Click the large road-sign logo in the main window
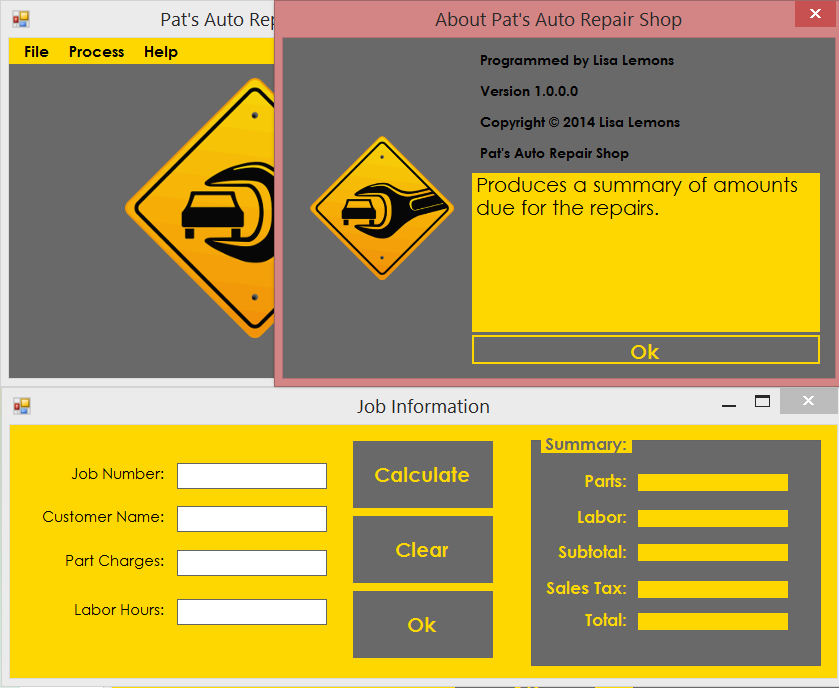839x688 pixels. [x=205, y=208]
